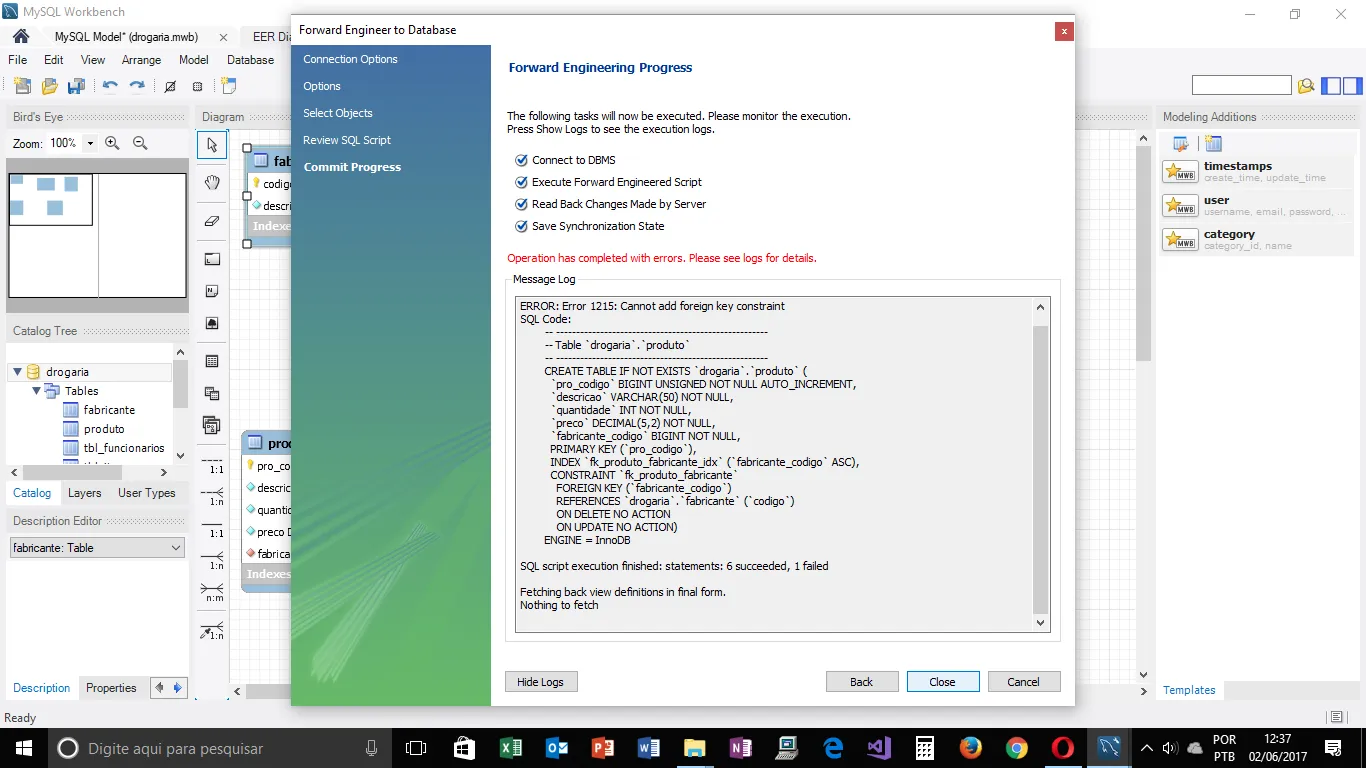1366x768 pixels.
Task: Click the Undo arrow in toolbar
Action: tap(110, 86)
